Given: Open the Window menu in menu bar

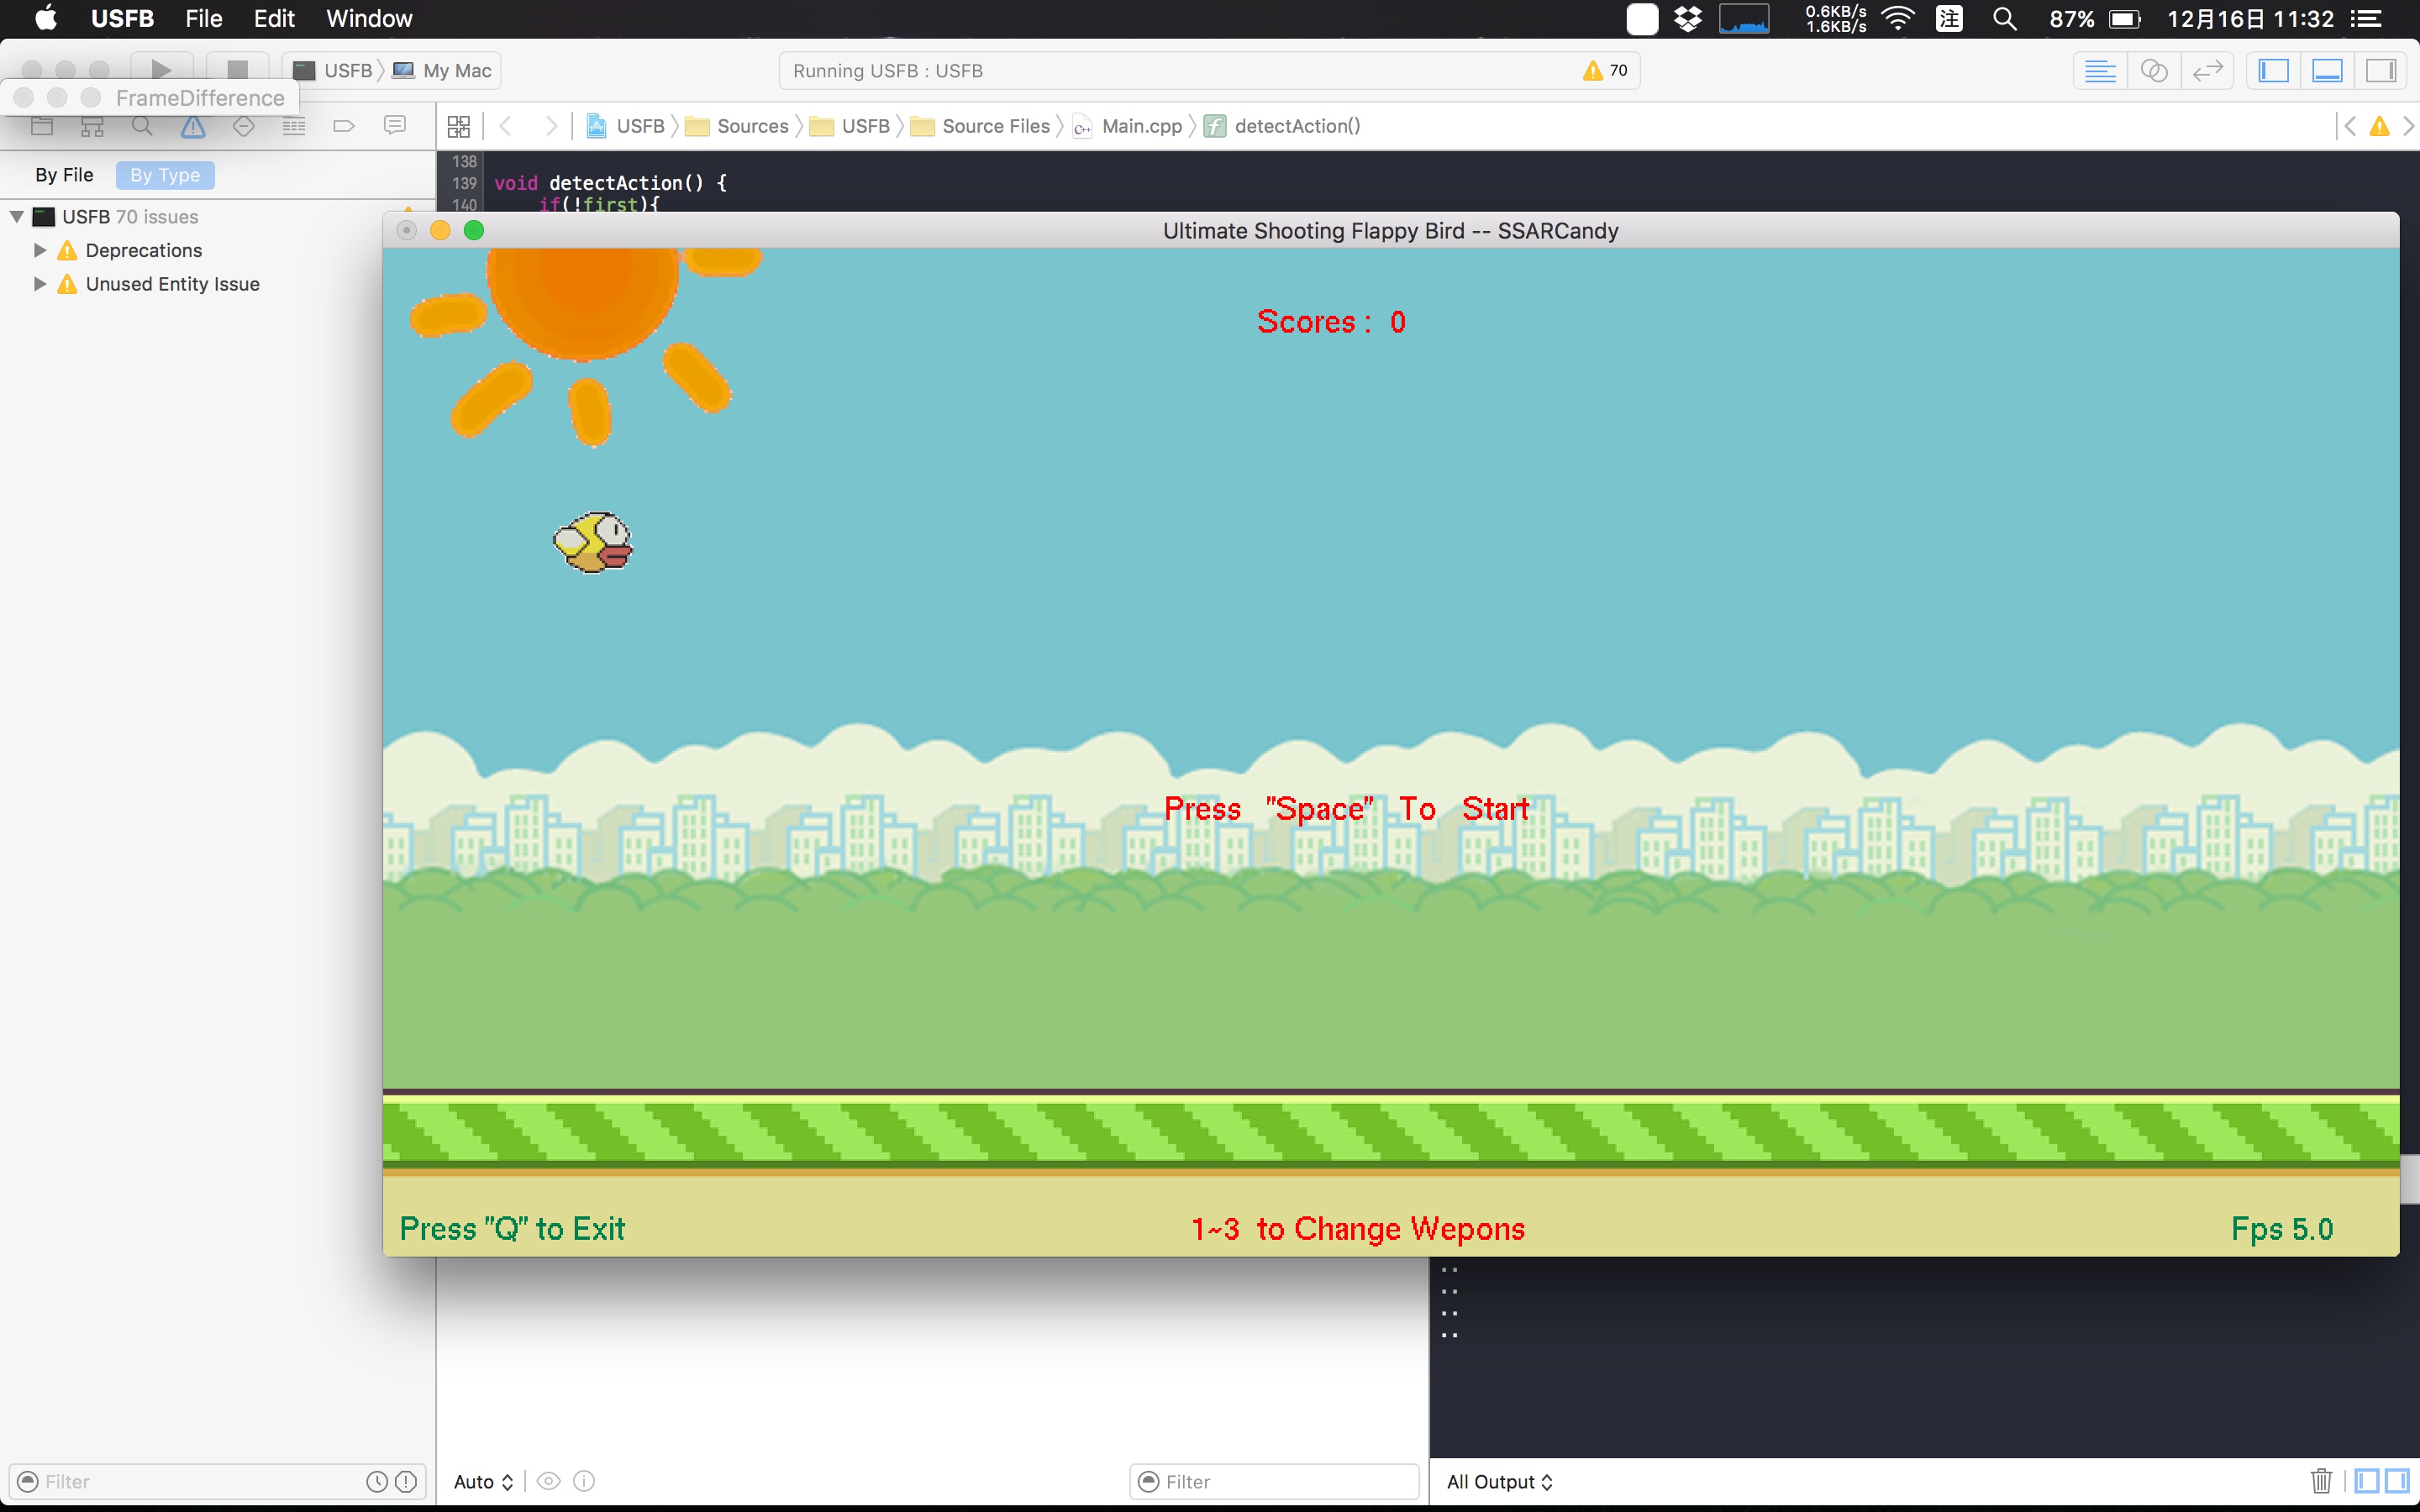Looking at the screenshot, I should [369, 19].
